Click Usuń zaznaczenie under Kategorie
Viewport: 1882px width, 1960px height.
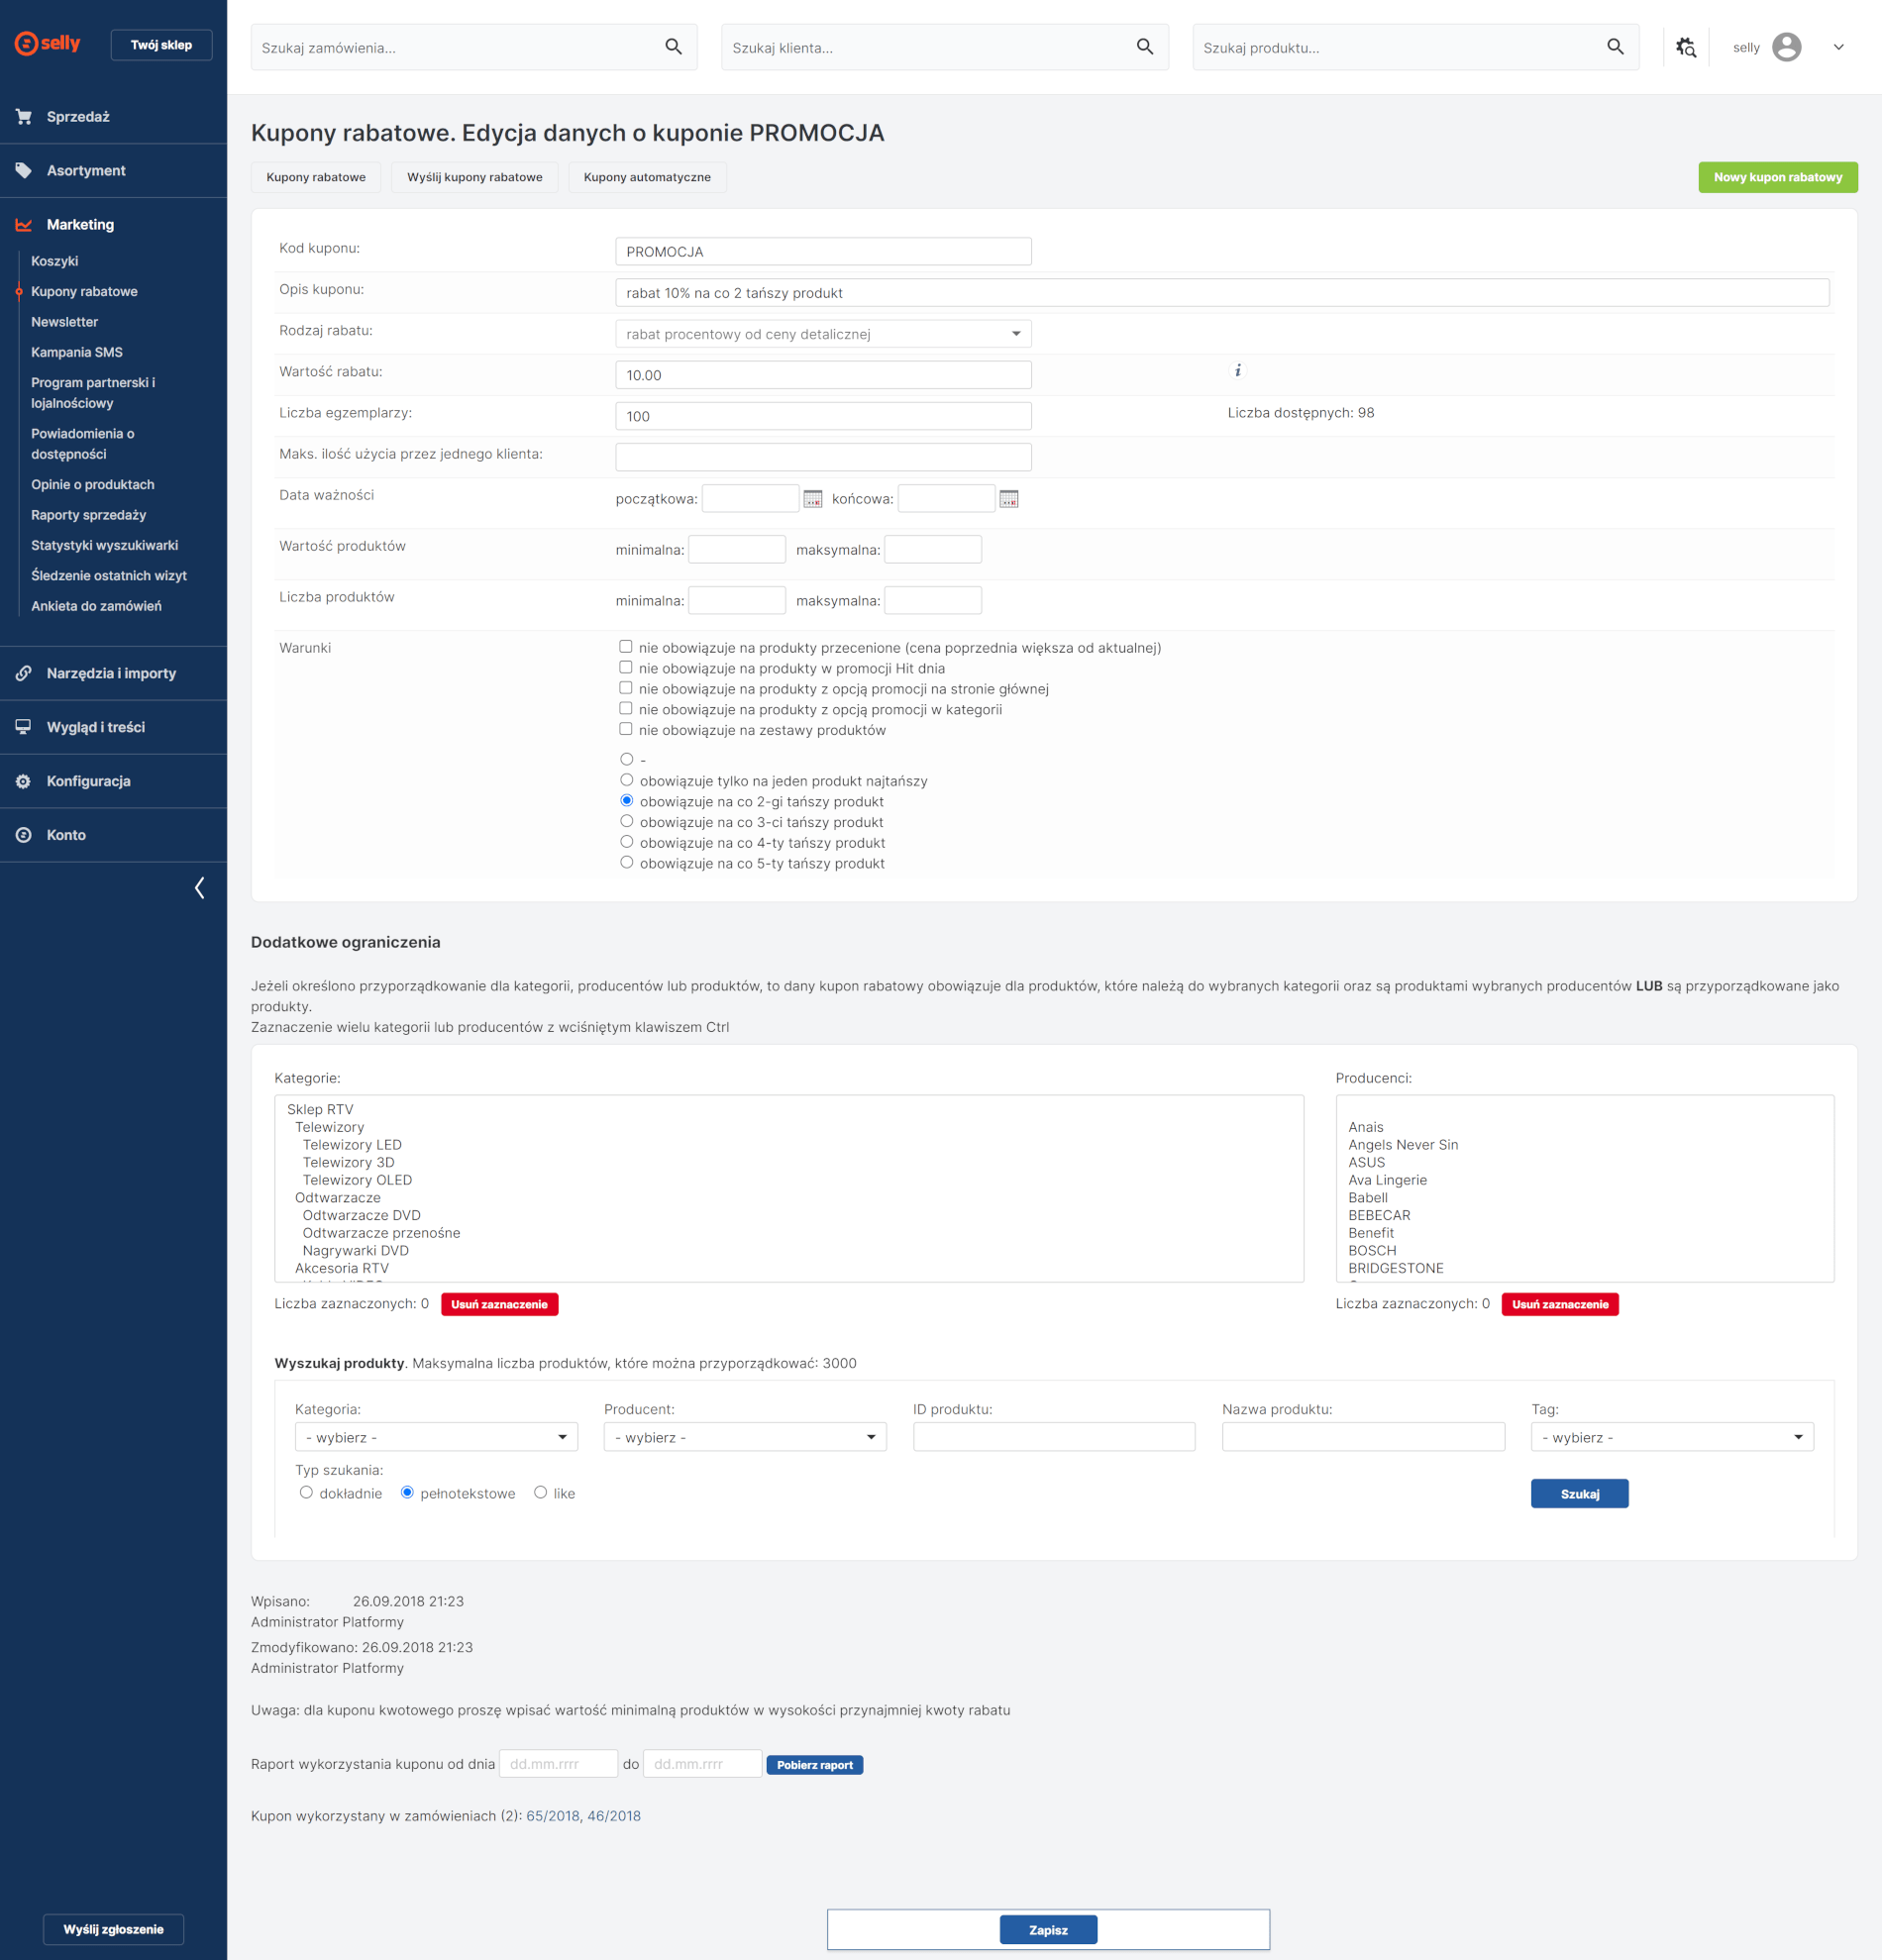(x=499, y=1304)
